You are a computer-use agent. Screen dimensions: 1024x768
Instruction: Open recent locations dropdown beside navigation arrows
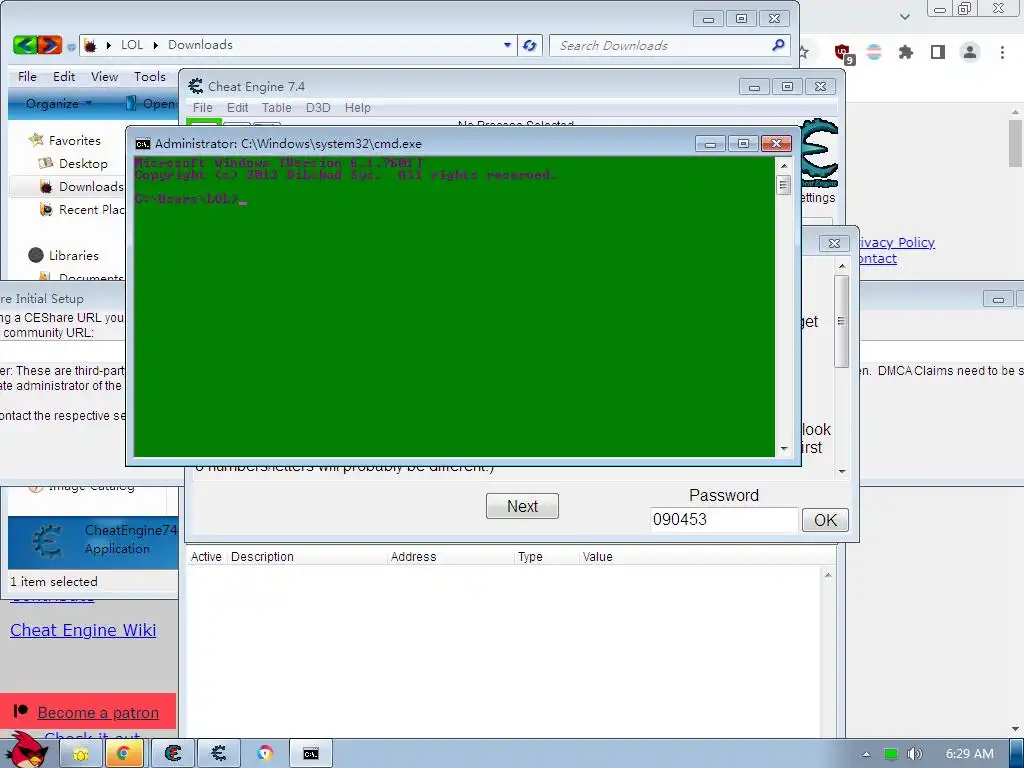[71, 46]
